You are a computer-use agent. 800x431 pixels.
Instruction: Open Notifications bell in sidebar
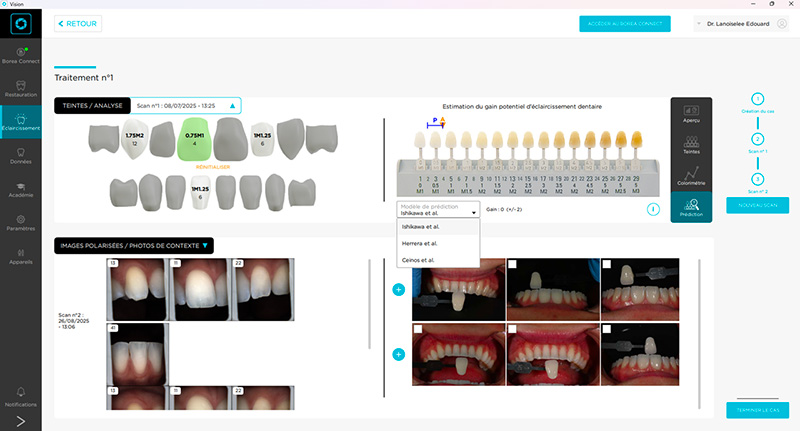(20, 396)
